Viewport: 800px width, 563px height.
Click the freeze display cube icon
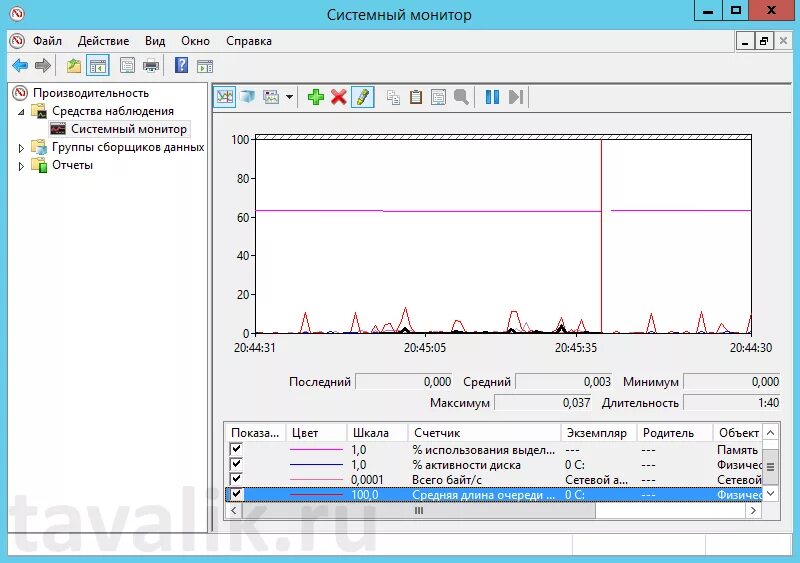247,96
